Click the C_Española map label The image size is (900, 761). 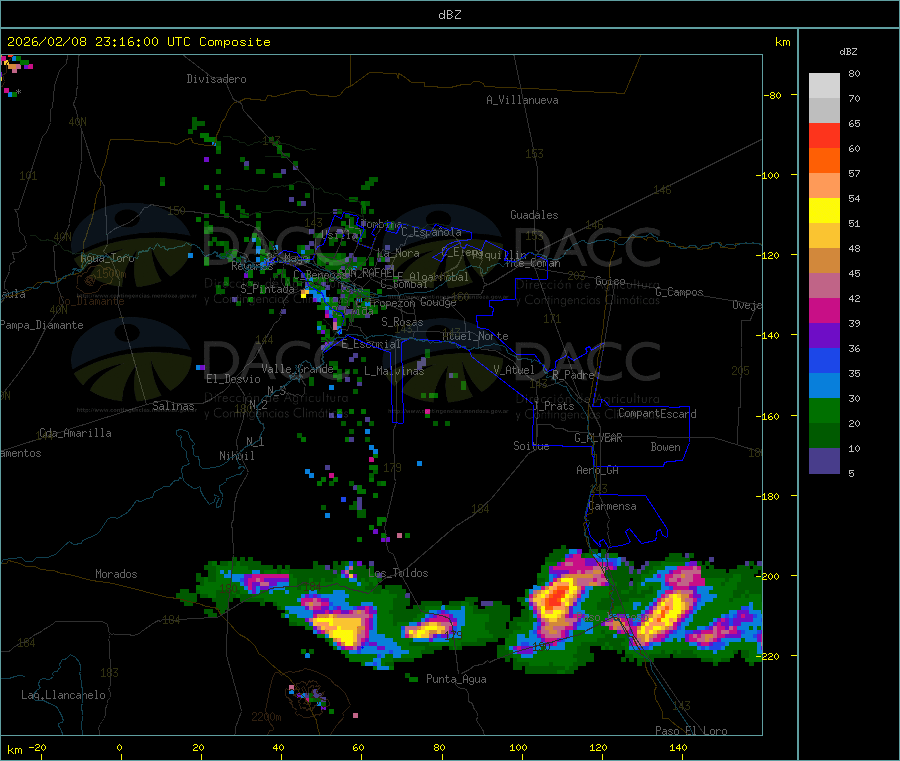431,232
